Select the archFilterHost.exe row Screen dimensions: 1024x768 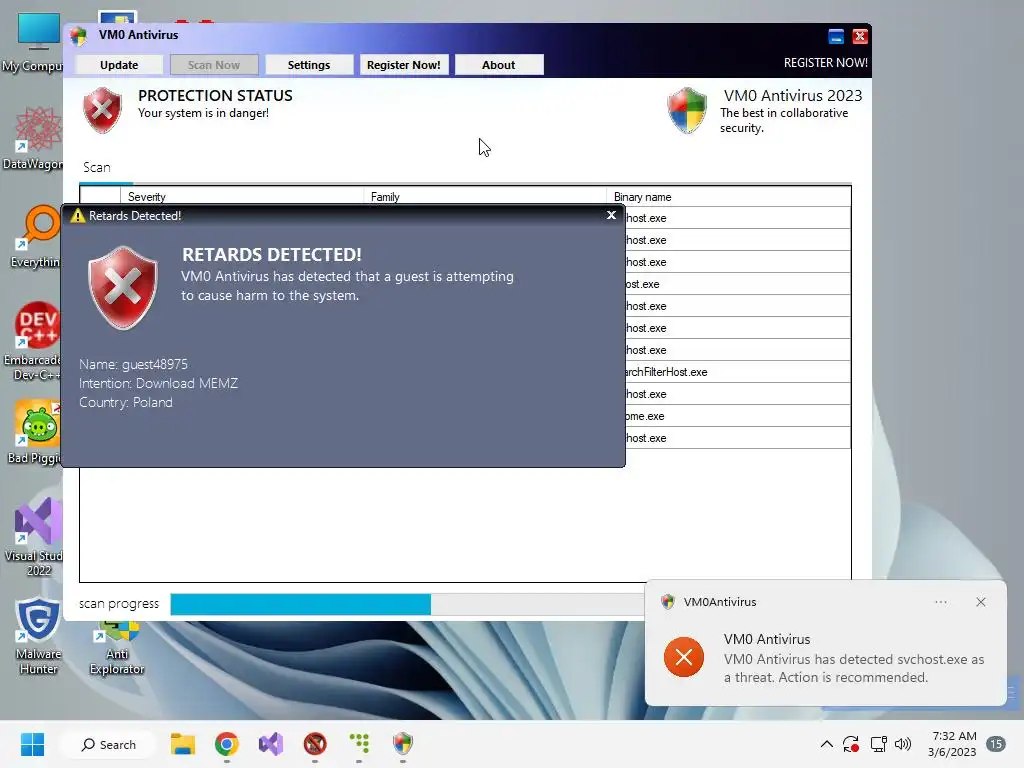click(x=737, y=372)
